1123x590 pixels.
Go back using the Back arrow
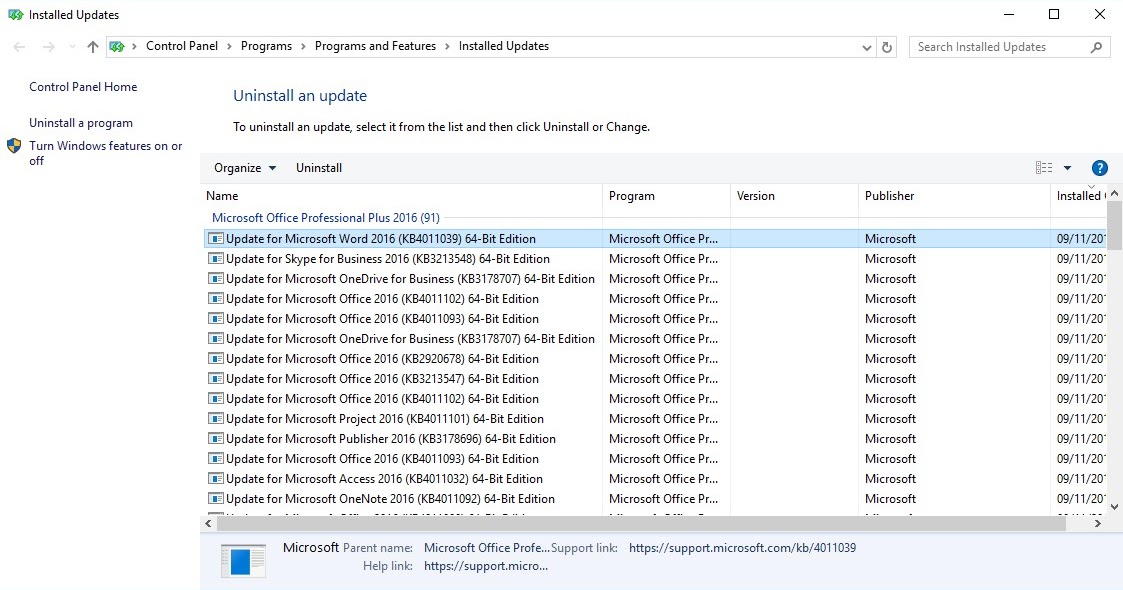point(19,47)
